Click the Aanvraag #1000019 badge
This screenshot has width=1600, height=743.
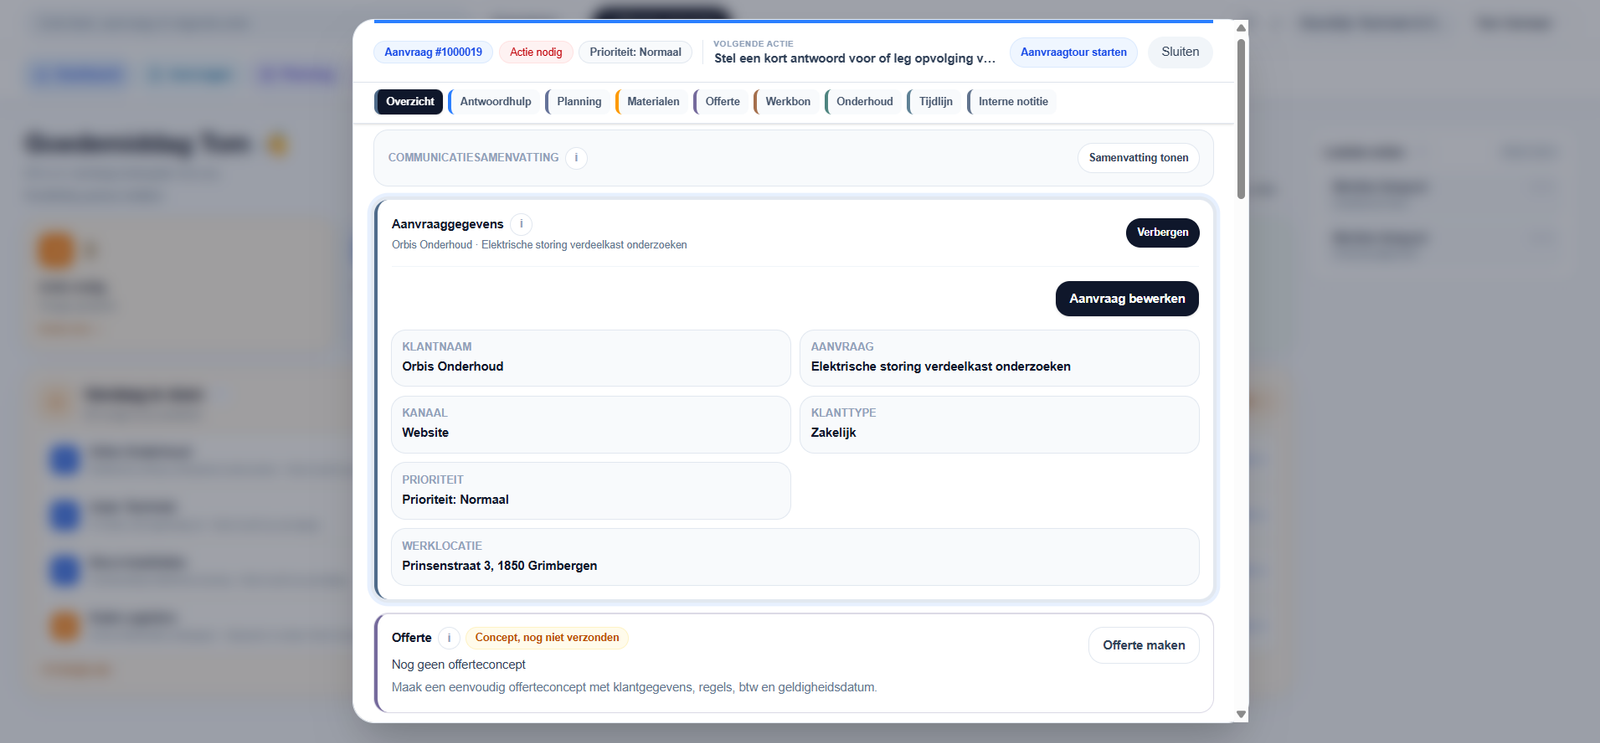(433, 52)
